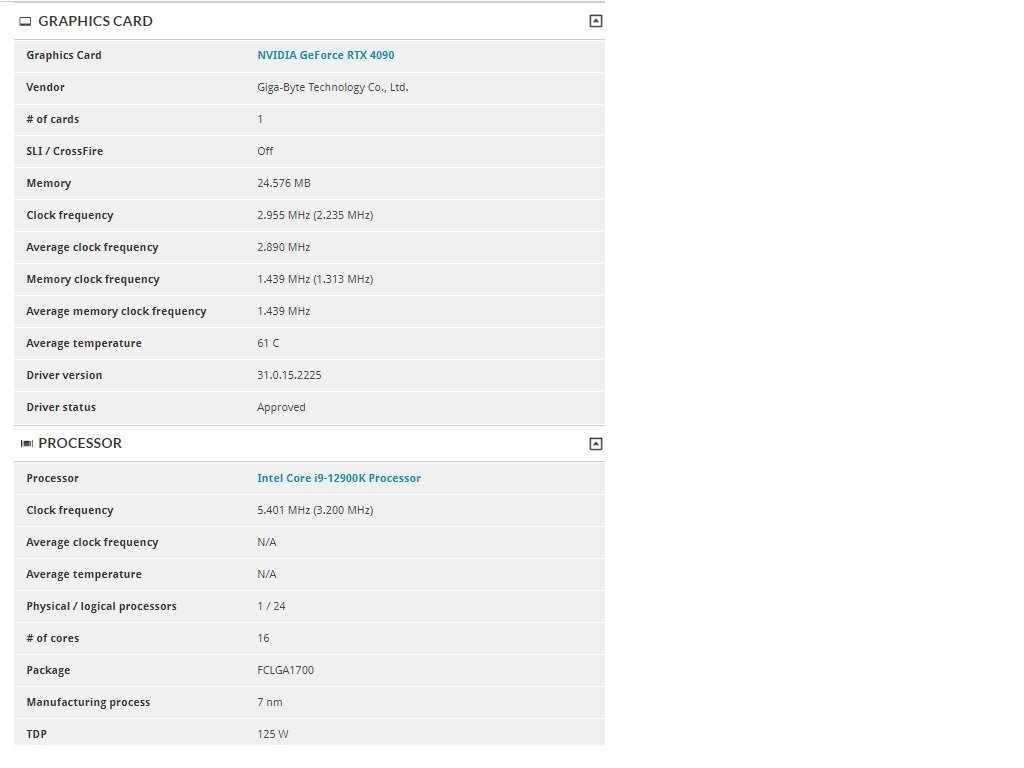
Task: Select driver version 31.0.15.2225
Action: pyautogui.click(x=289, y=376)
